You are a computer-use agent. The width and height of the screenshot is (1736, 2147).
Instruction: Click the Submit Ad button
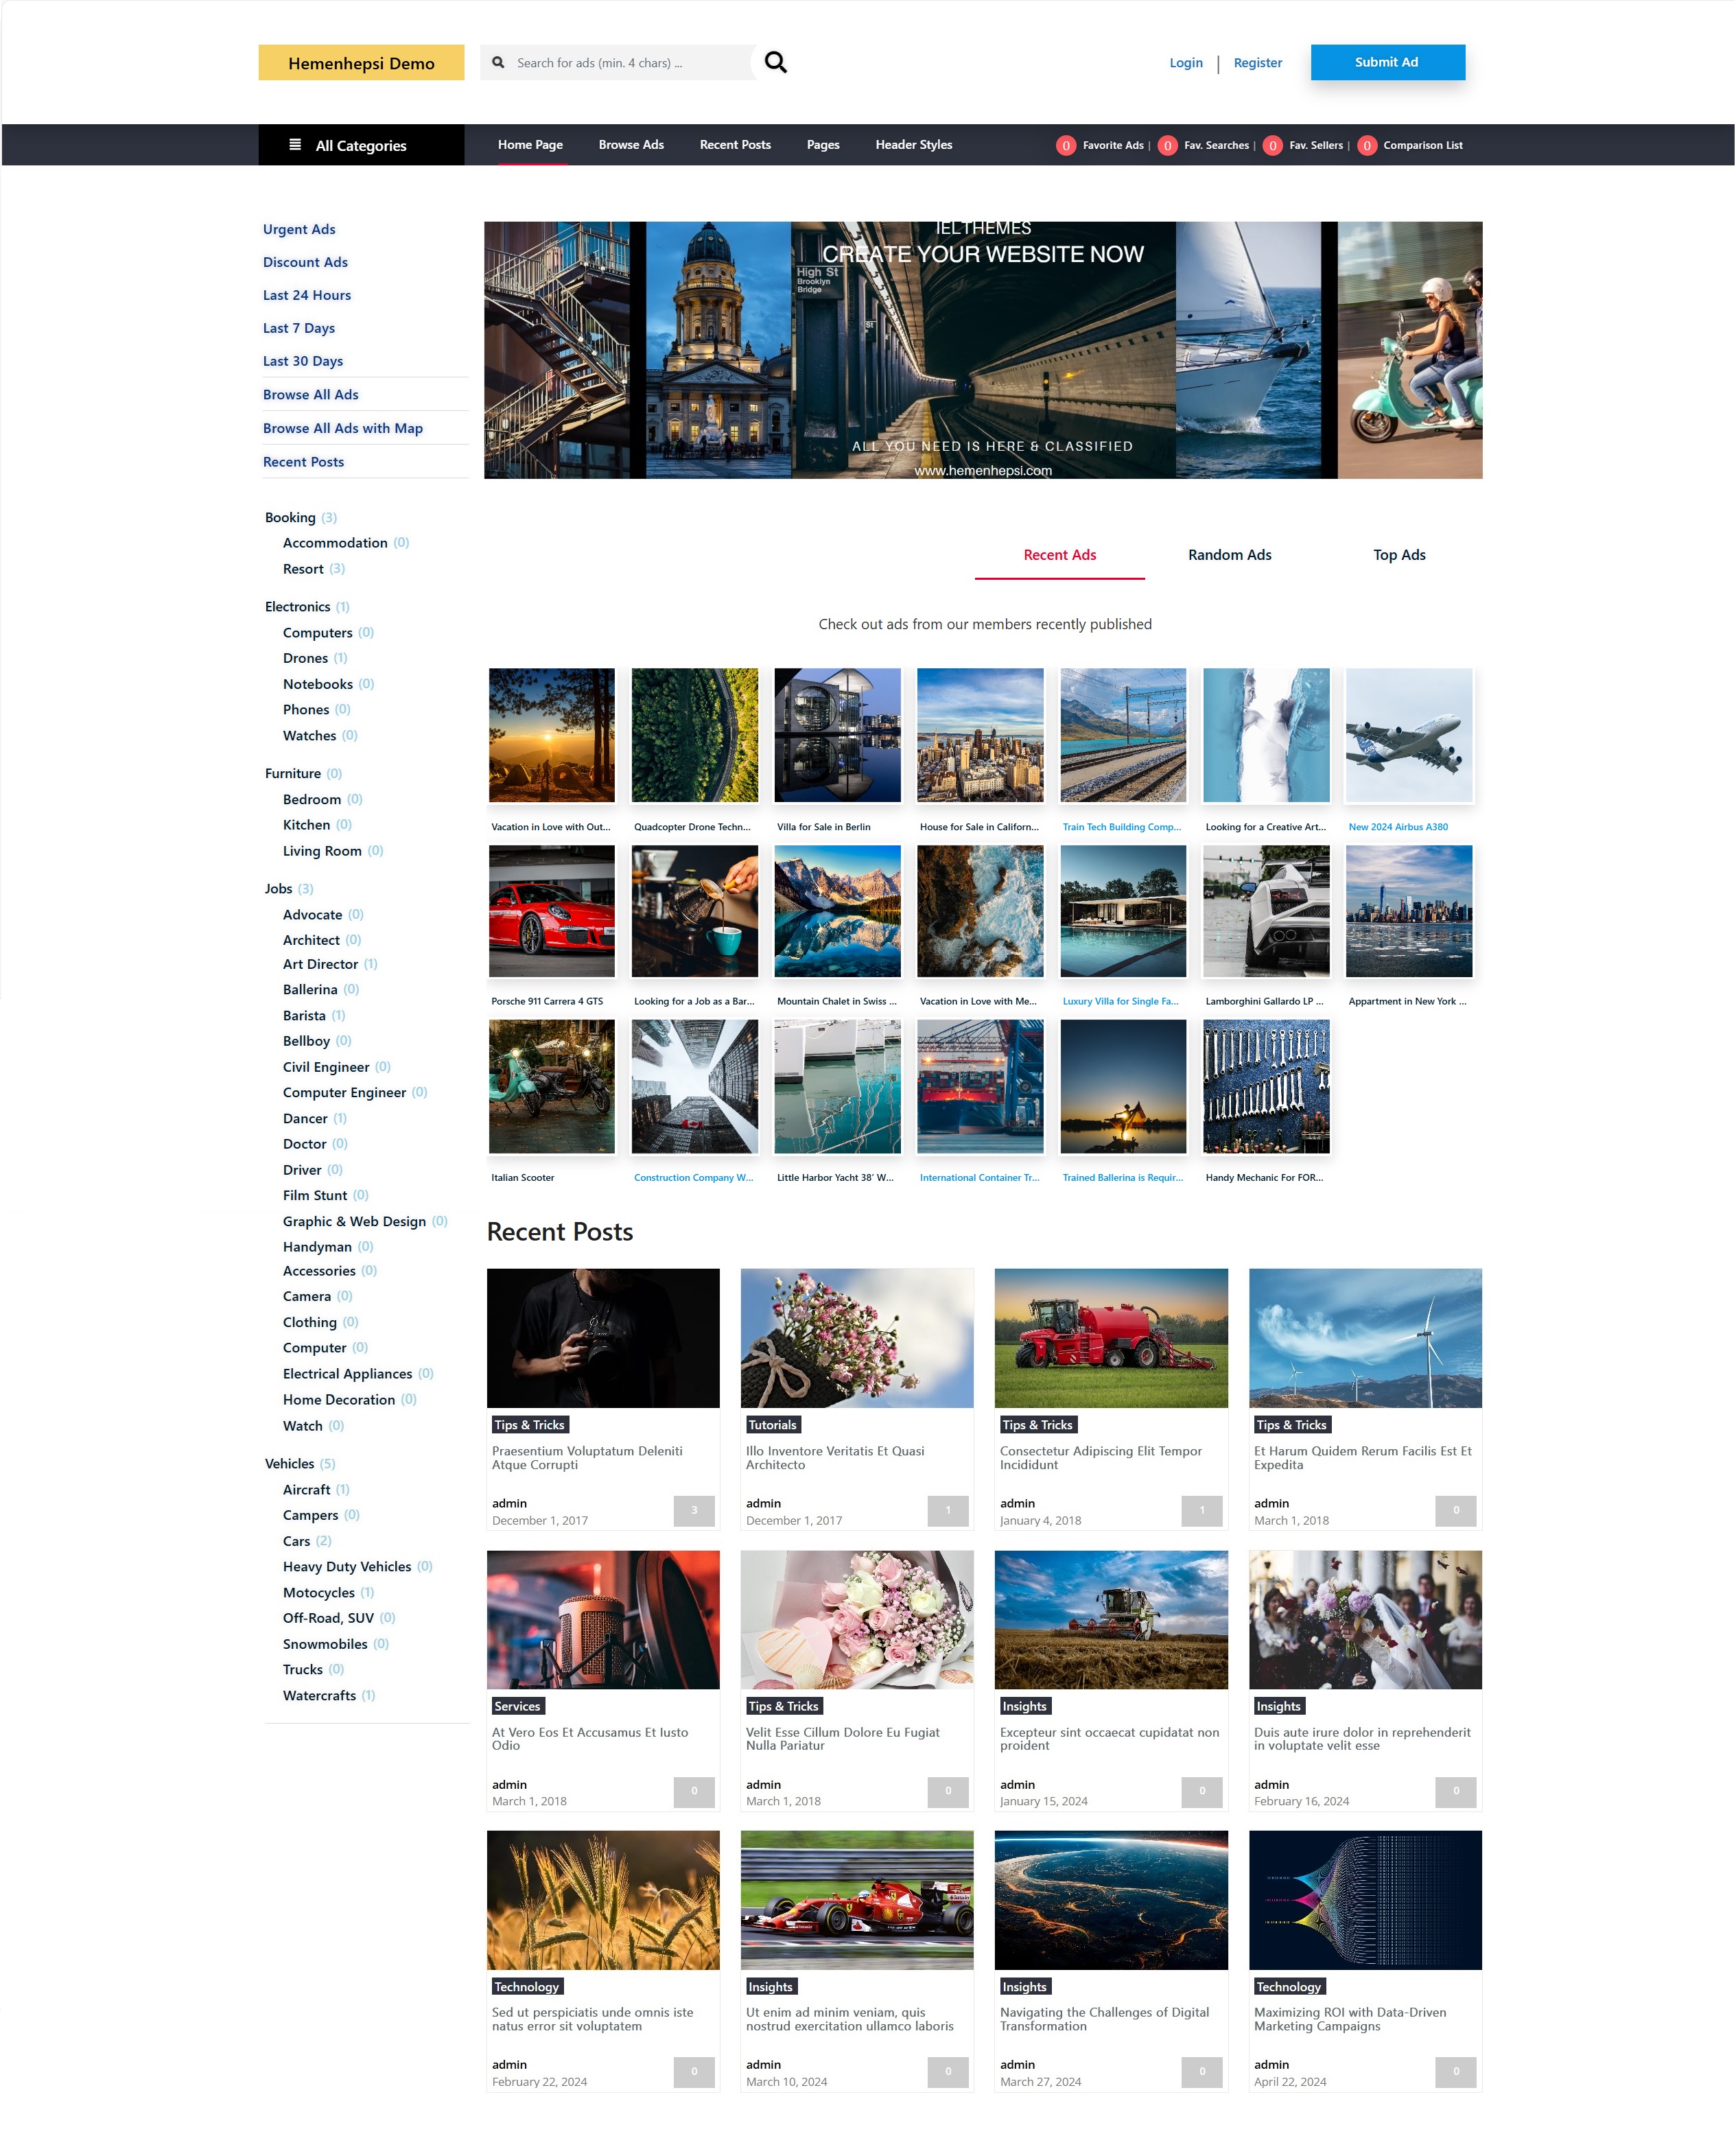pos(1387,62)
